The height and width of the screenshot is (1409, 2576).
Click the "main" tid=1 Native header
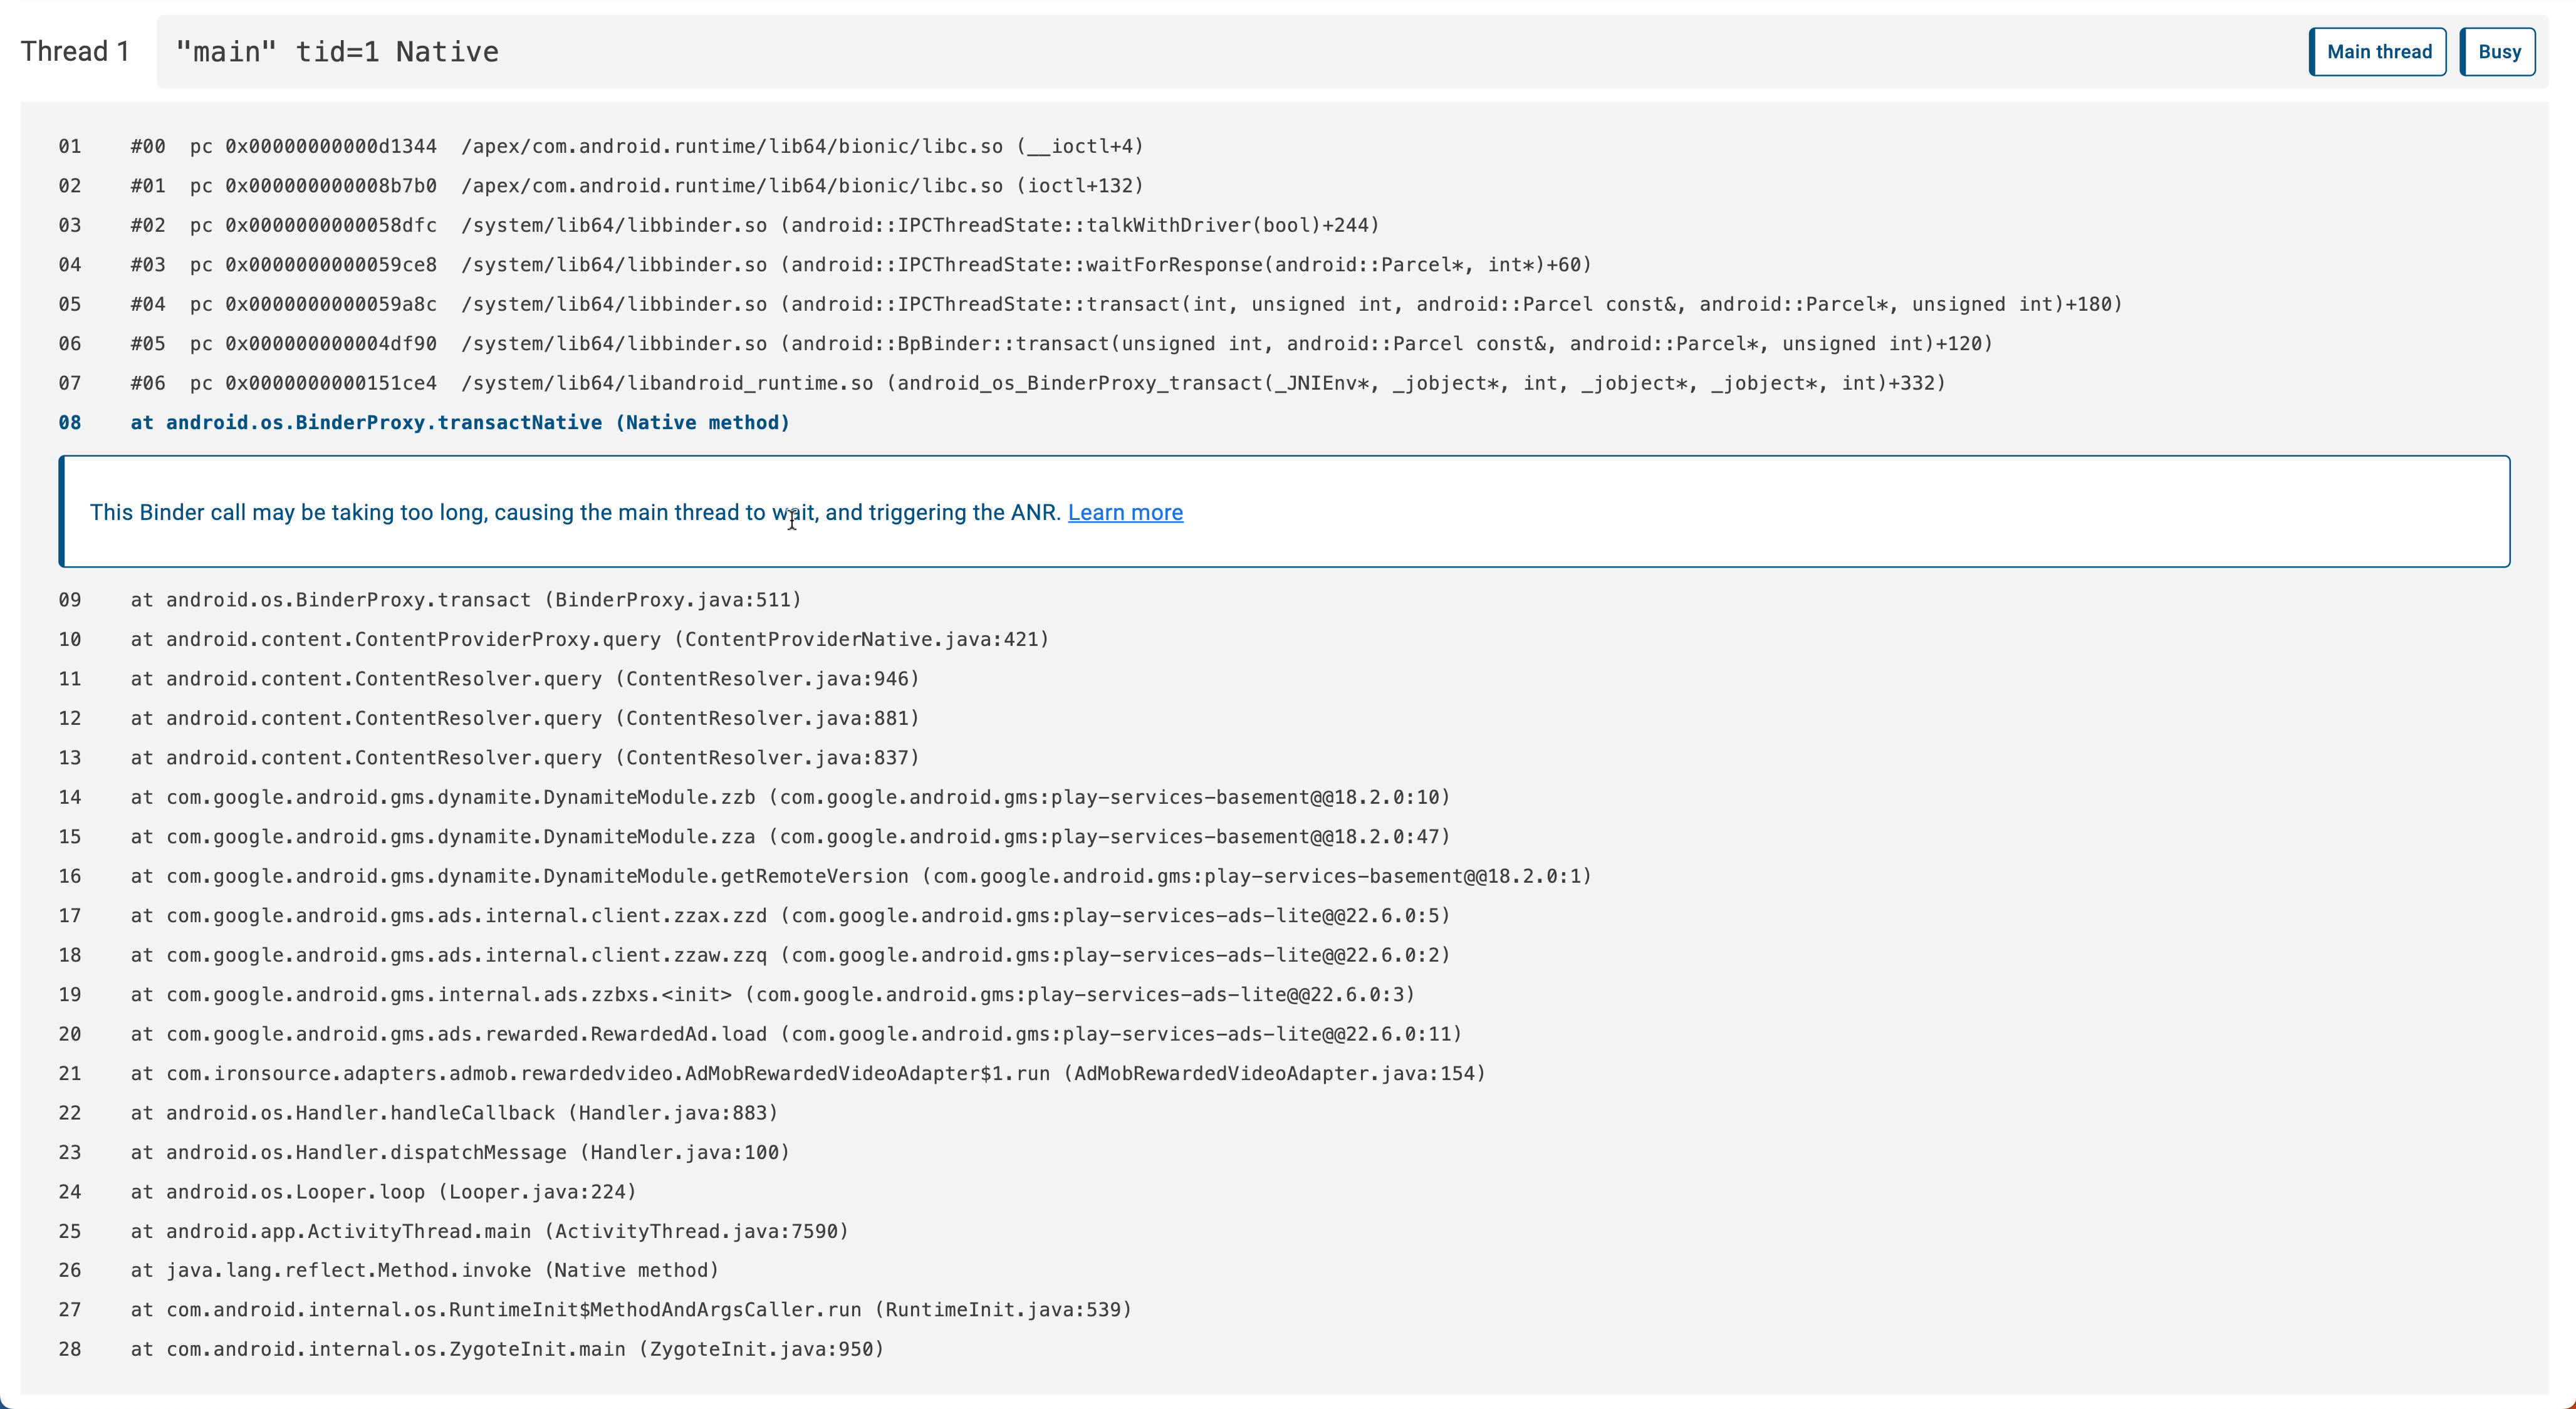pyautogui.click(x=337, y=52)
